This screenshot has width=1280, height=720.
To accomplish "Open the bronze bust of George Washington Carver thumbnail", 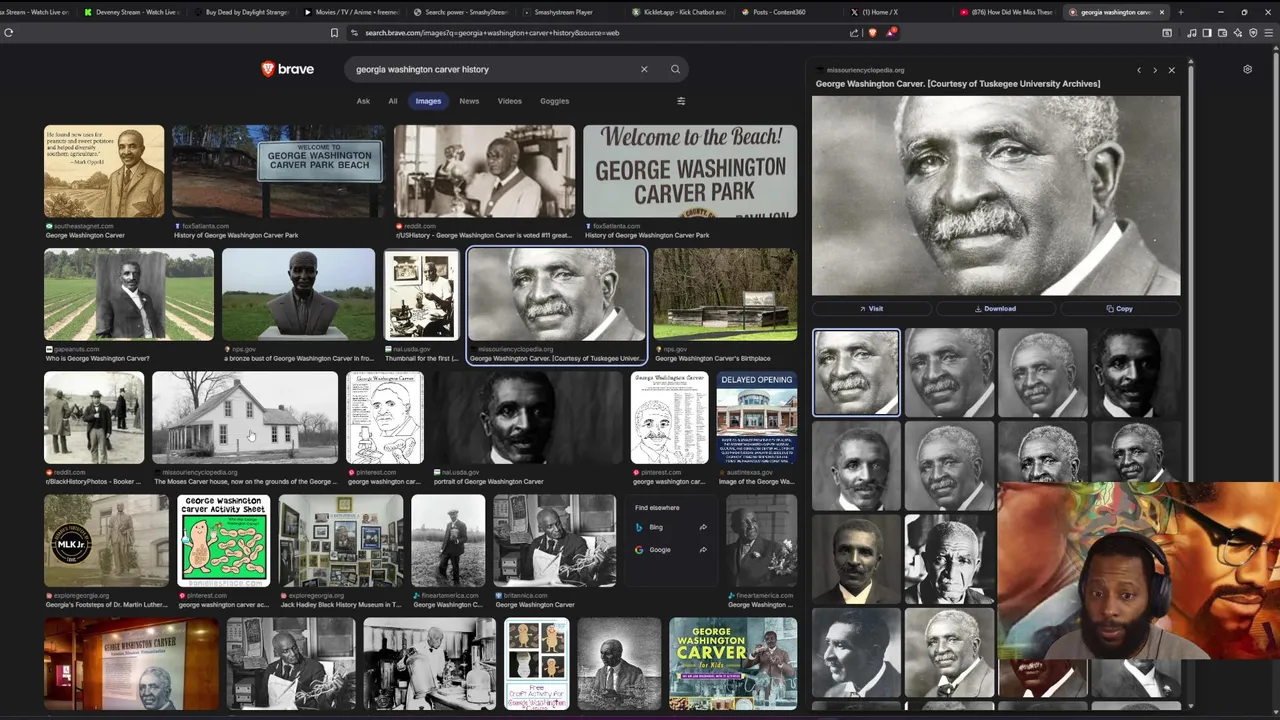I will click(x=298, y=295).
